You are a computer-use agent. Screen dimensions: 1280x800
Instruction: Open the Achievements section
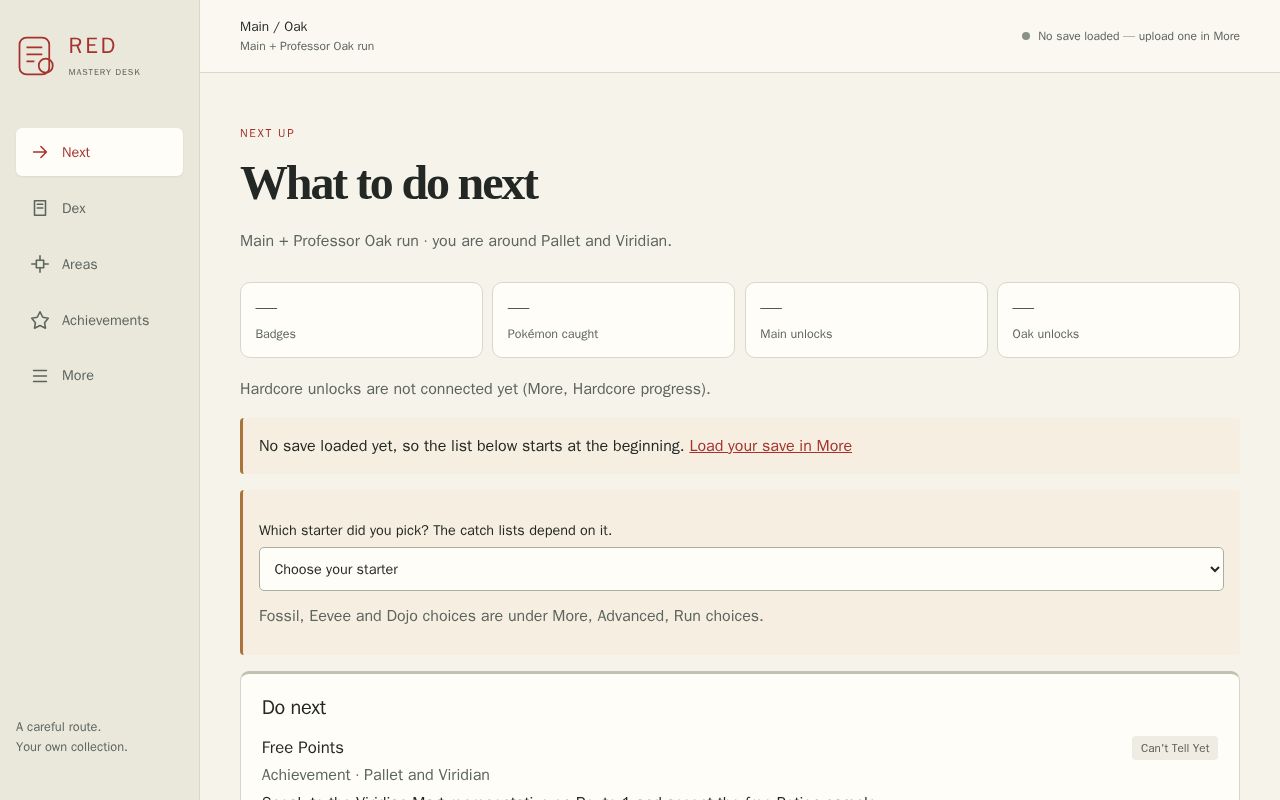coord(99,320)
